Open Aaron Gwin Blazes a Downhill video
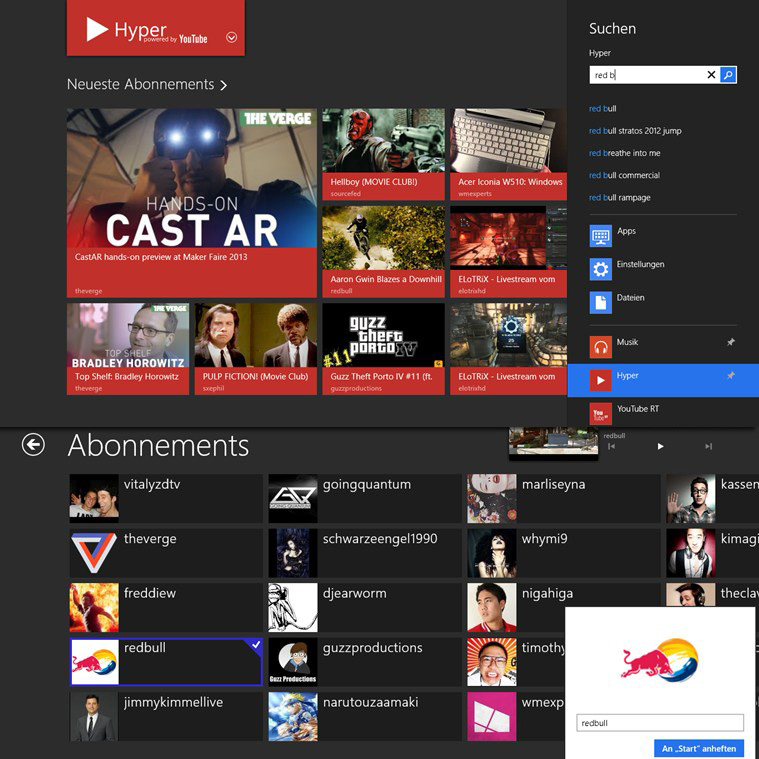Image resolution: width=759 pixels, height=759 pixels. pos(383,251)
